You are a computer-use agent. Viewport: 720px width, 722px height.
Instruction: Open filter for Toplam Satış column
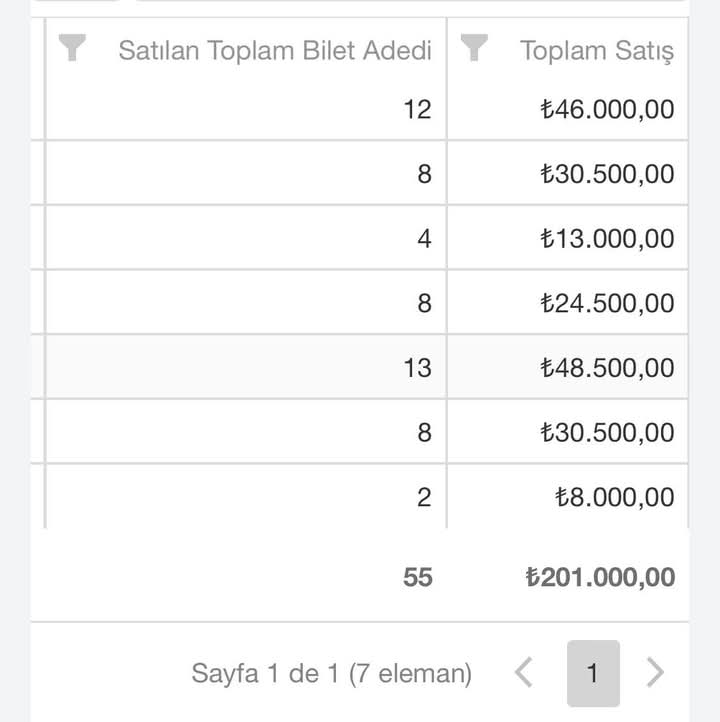coord(474,47)
